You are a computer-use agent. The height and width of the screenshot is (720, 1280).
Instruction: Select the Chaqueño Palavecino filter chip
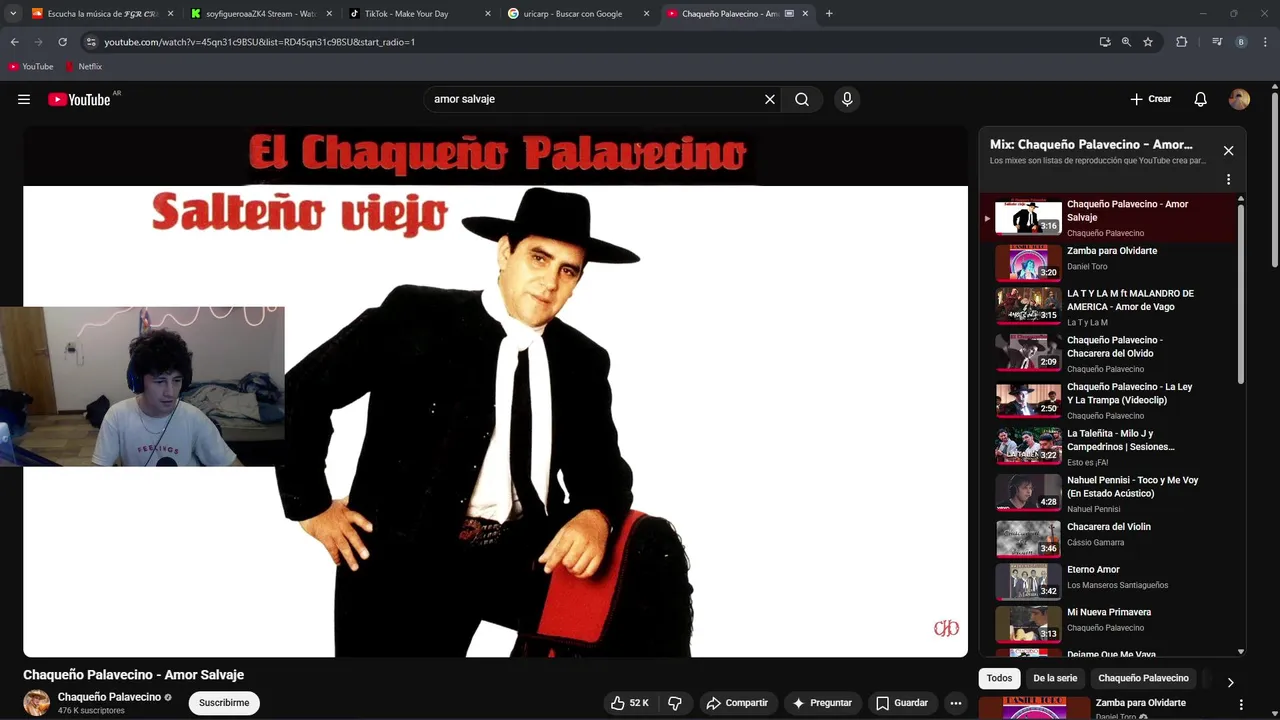click(1143, 678)
